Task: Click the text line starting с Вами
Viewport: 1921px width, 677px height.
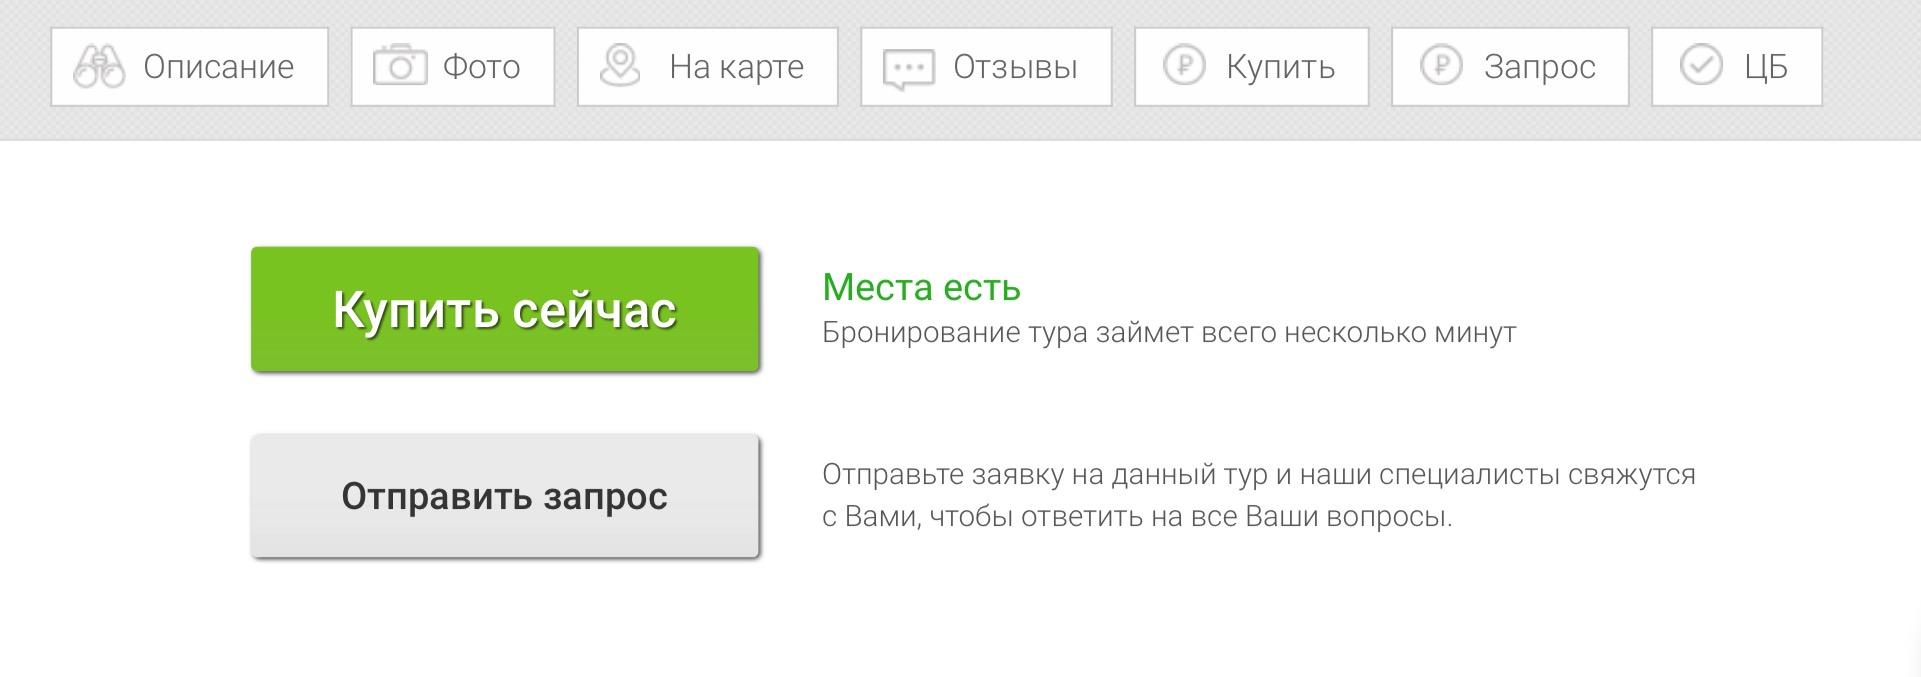Action: point(1137,517)
